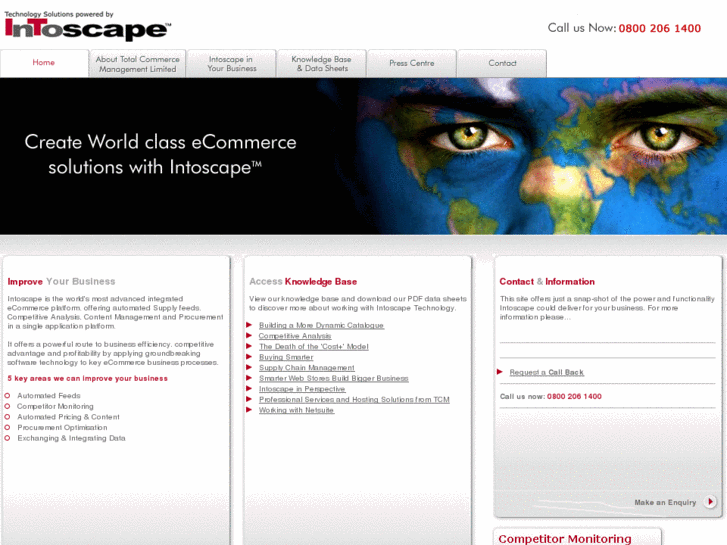Open the Competitive Analysis link
The image size is (727, 545).
(295, 336)
